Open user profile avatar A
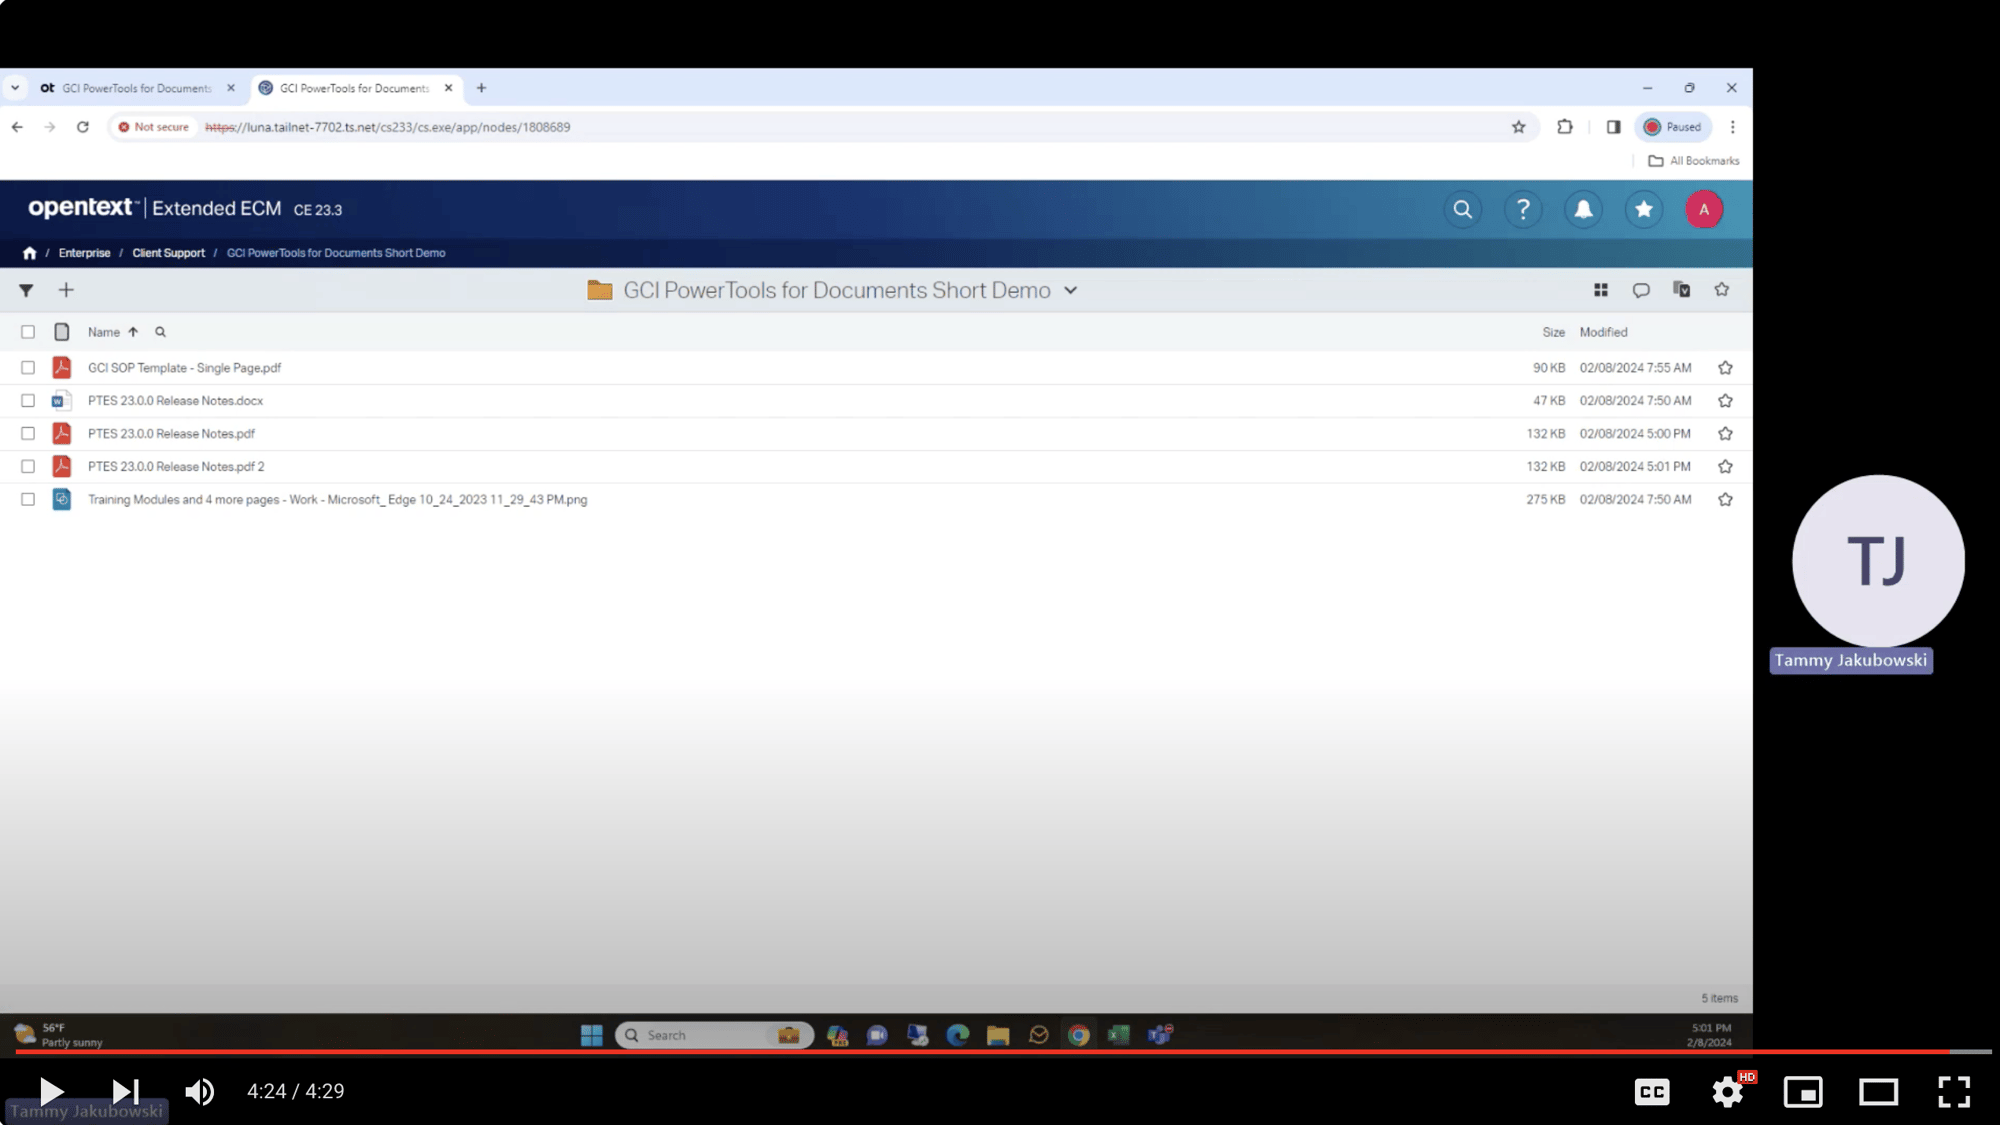 pyautogui.click(x=1704, y=209)
